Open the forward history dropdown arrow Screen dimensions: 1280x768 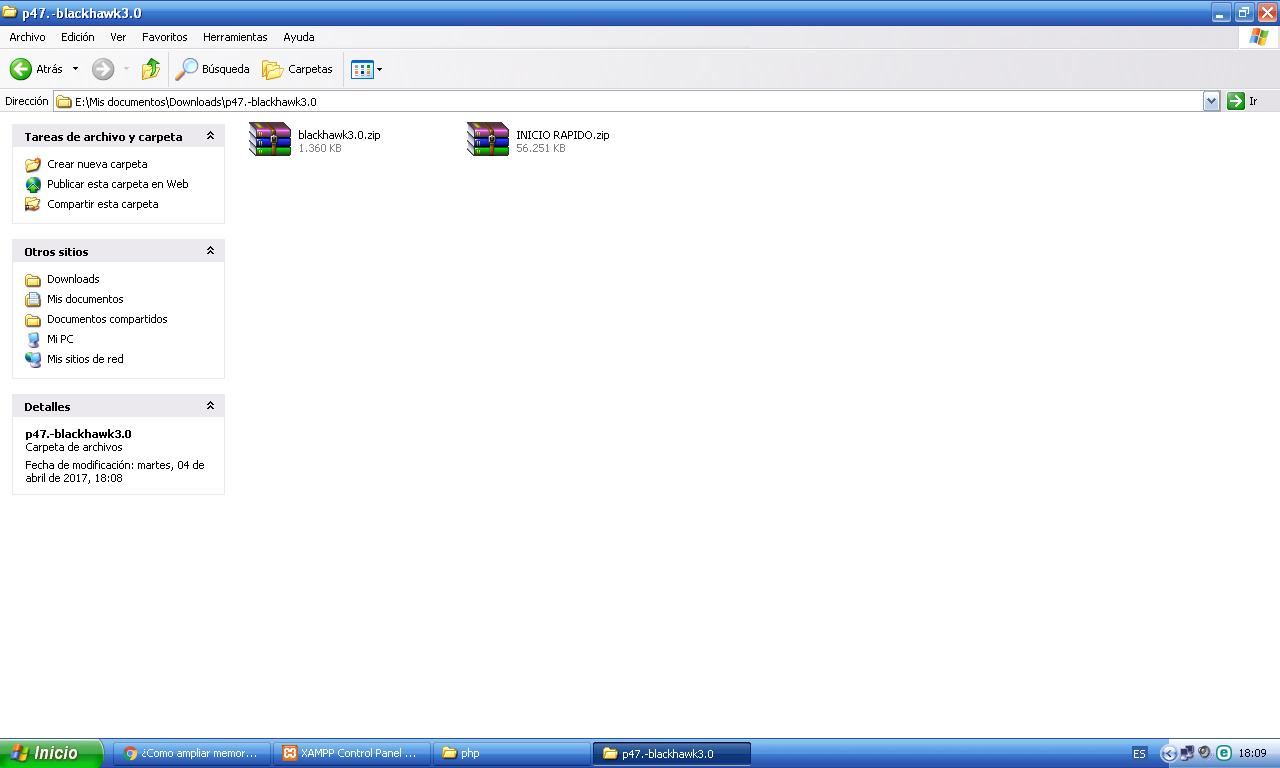[x=126, y=69]
